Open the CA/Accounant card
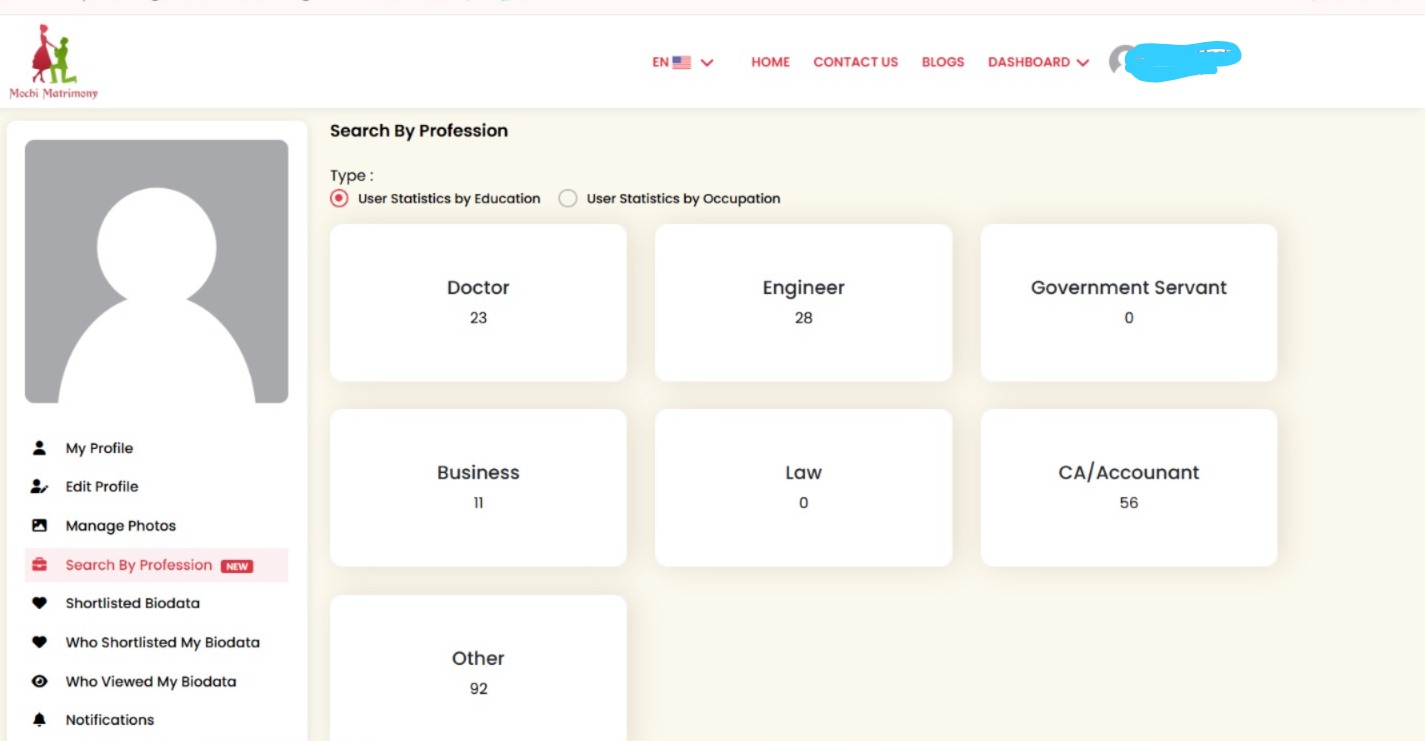Viewport: 1425px width, 741px height. (1128, 487)
